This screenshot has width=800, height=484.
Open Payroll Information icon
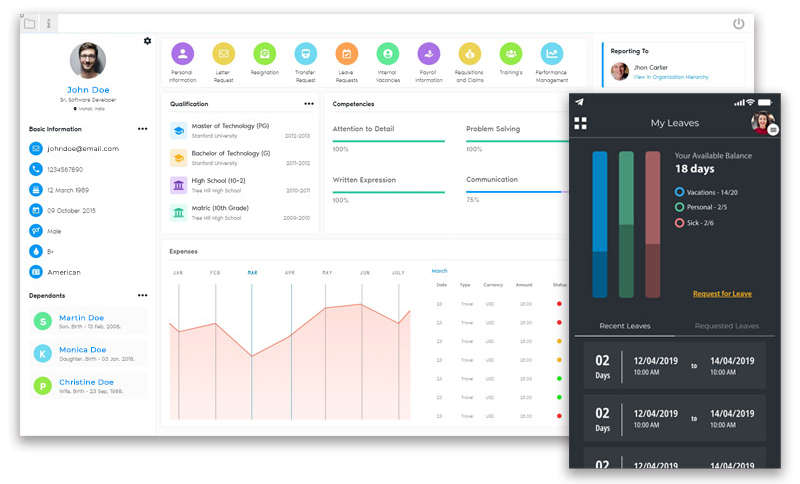[x=428, y=54]
